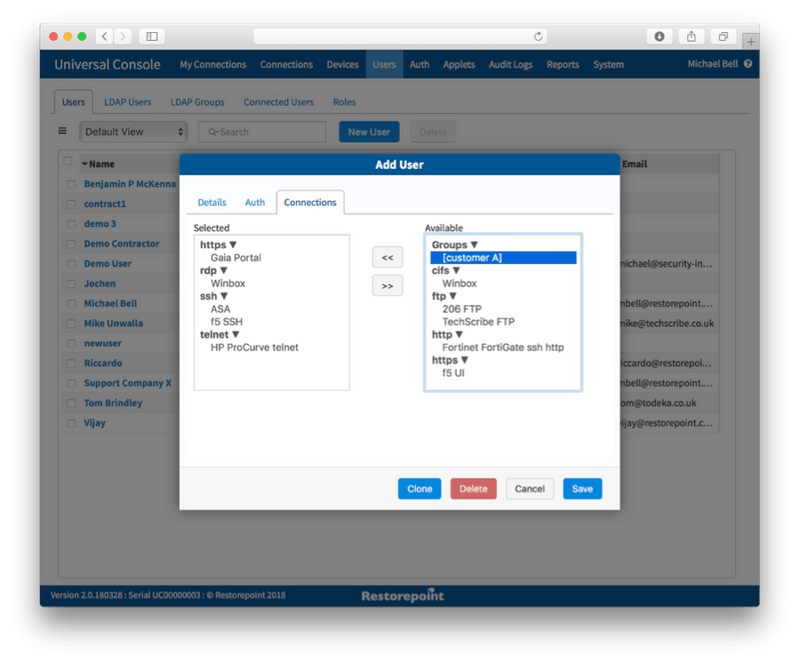Open the LDAP Groups tab
The height and width of the screenshot is (664, 800).
(x=197, y=102)
